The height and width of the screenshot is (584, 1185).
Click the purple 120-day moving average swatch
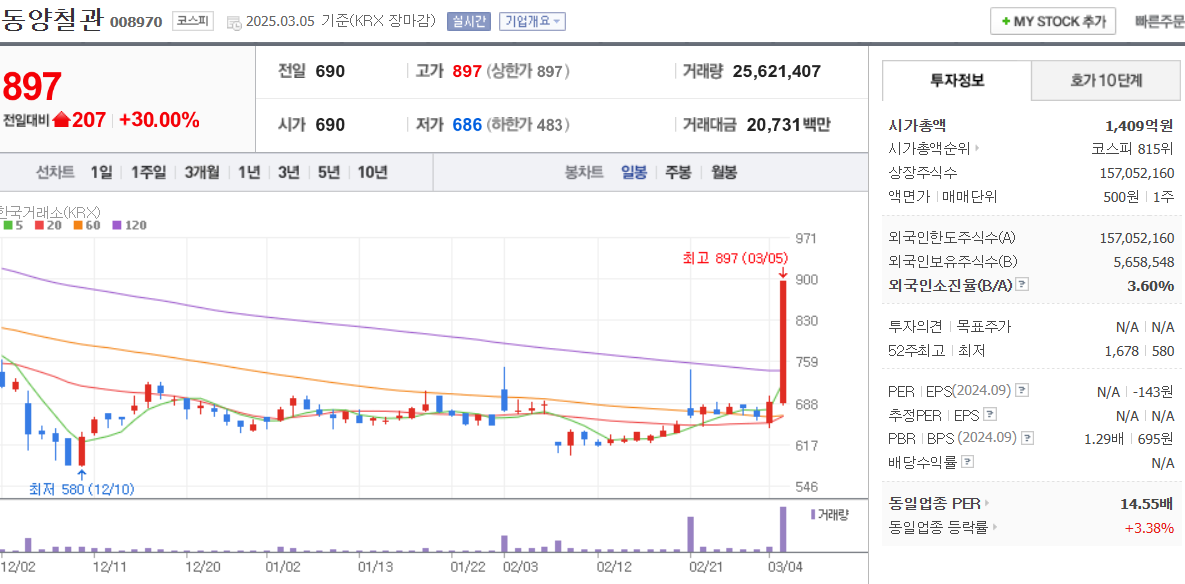tap(116, 225)
